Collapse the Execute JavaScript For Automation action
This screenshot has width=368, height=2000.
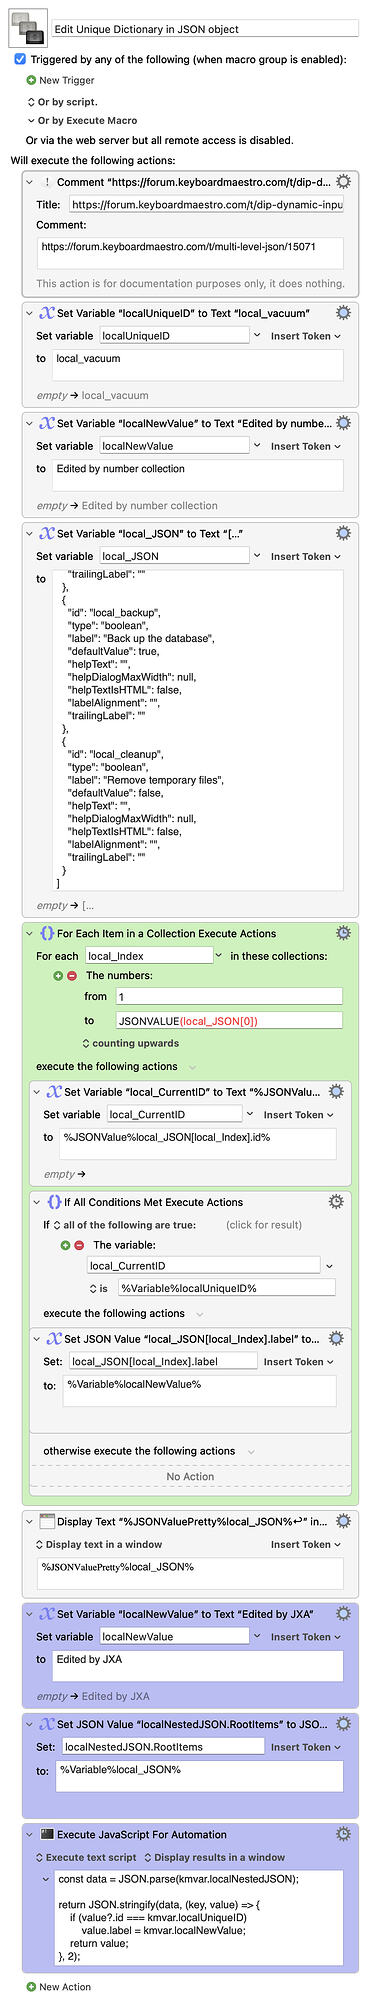(30, 1834)
